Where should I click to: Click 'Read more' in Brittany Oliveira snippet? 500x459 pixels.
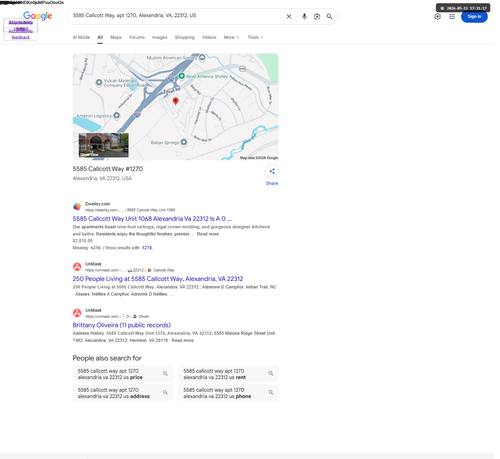[x=182, y=340]
